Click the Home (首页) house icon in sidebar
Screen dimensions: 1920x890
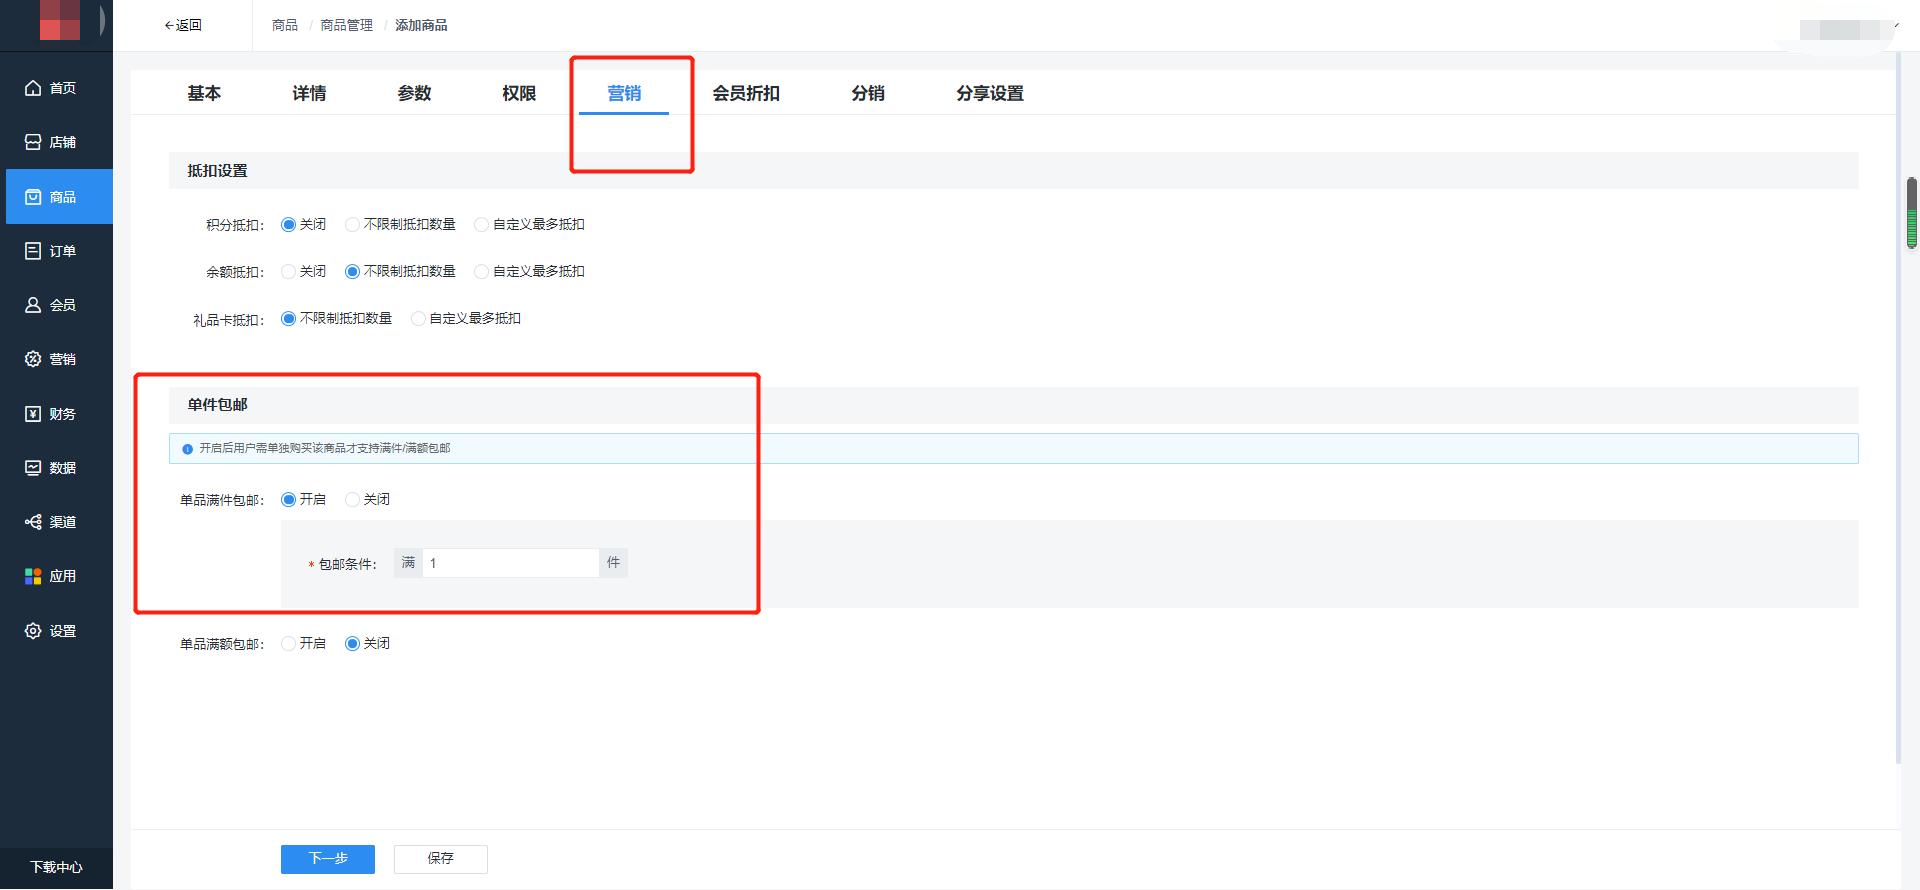[33, 88]
